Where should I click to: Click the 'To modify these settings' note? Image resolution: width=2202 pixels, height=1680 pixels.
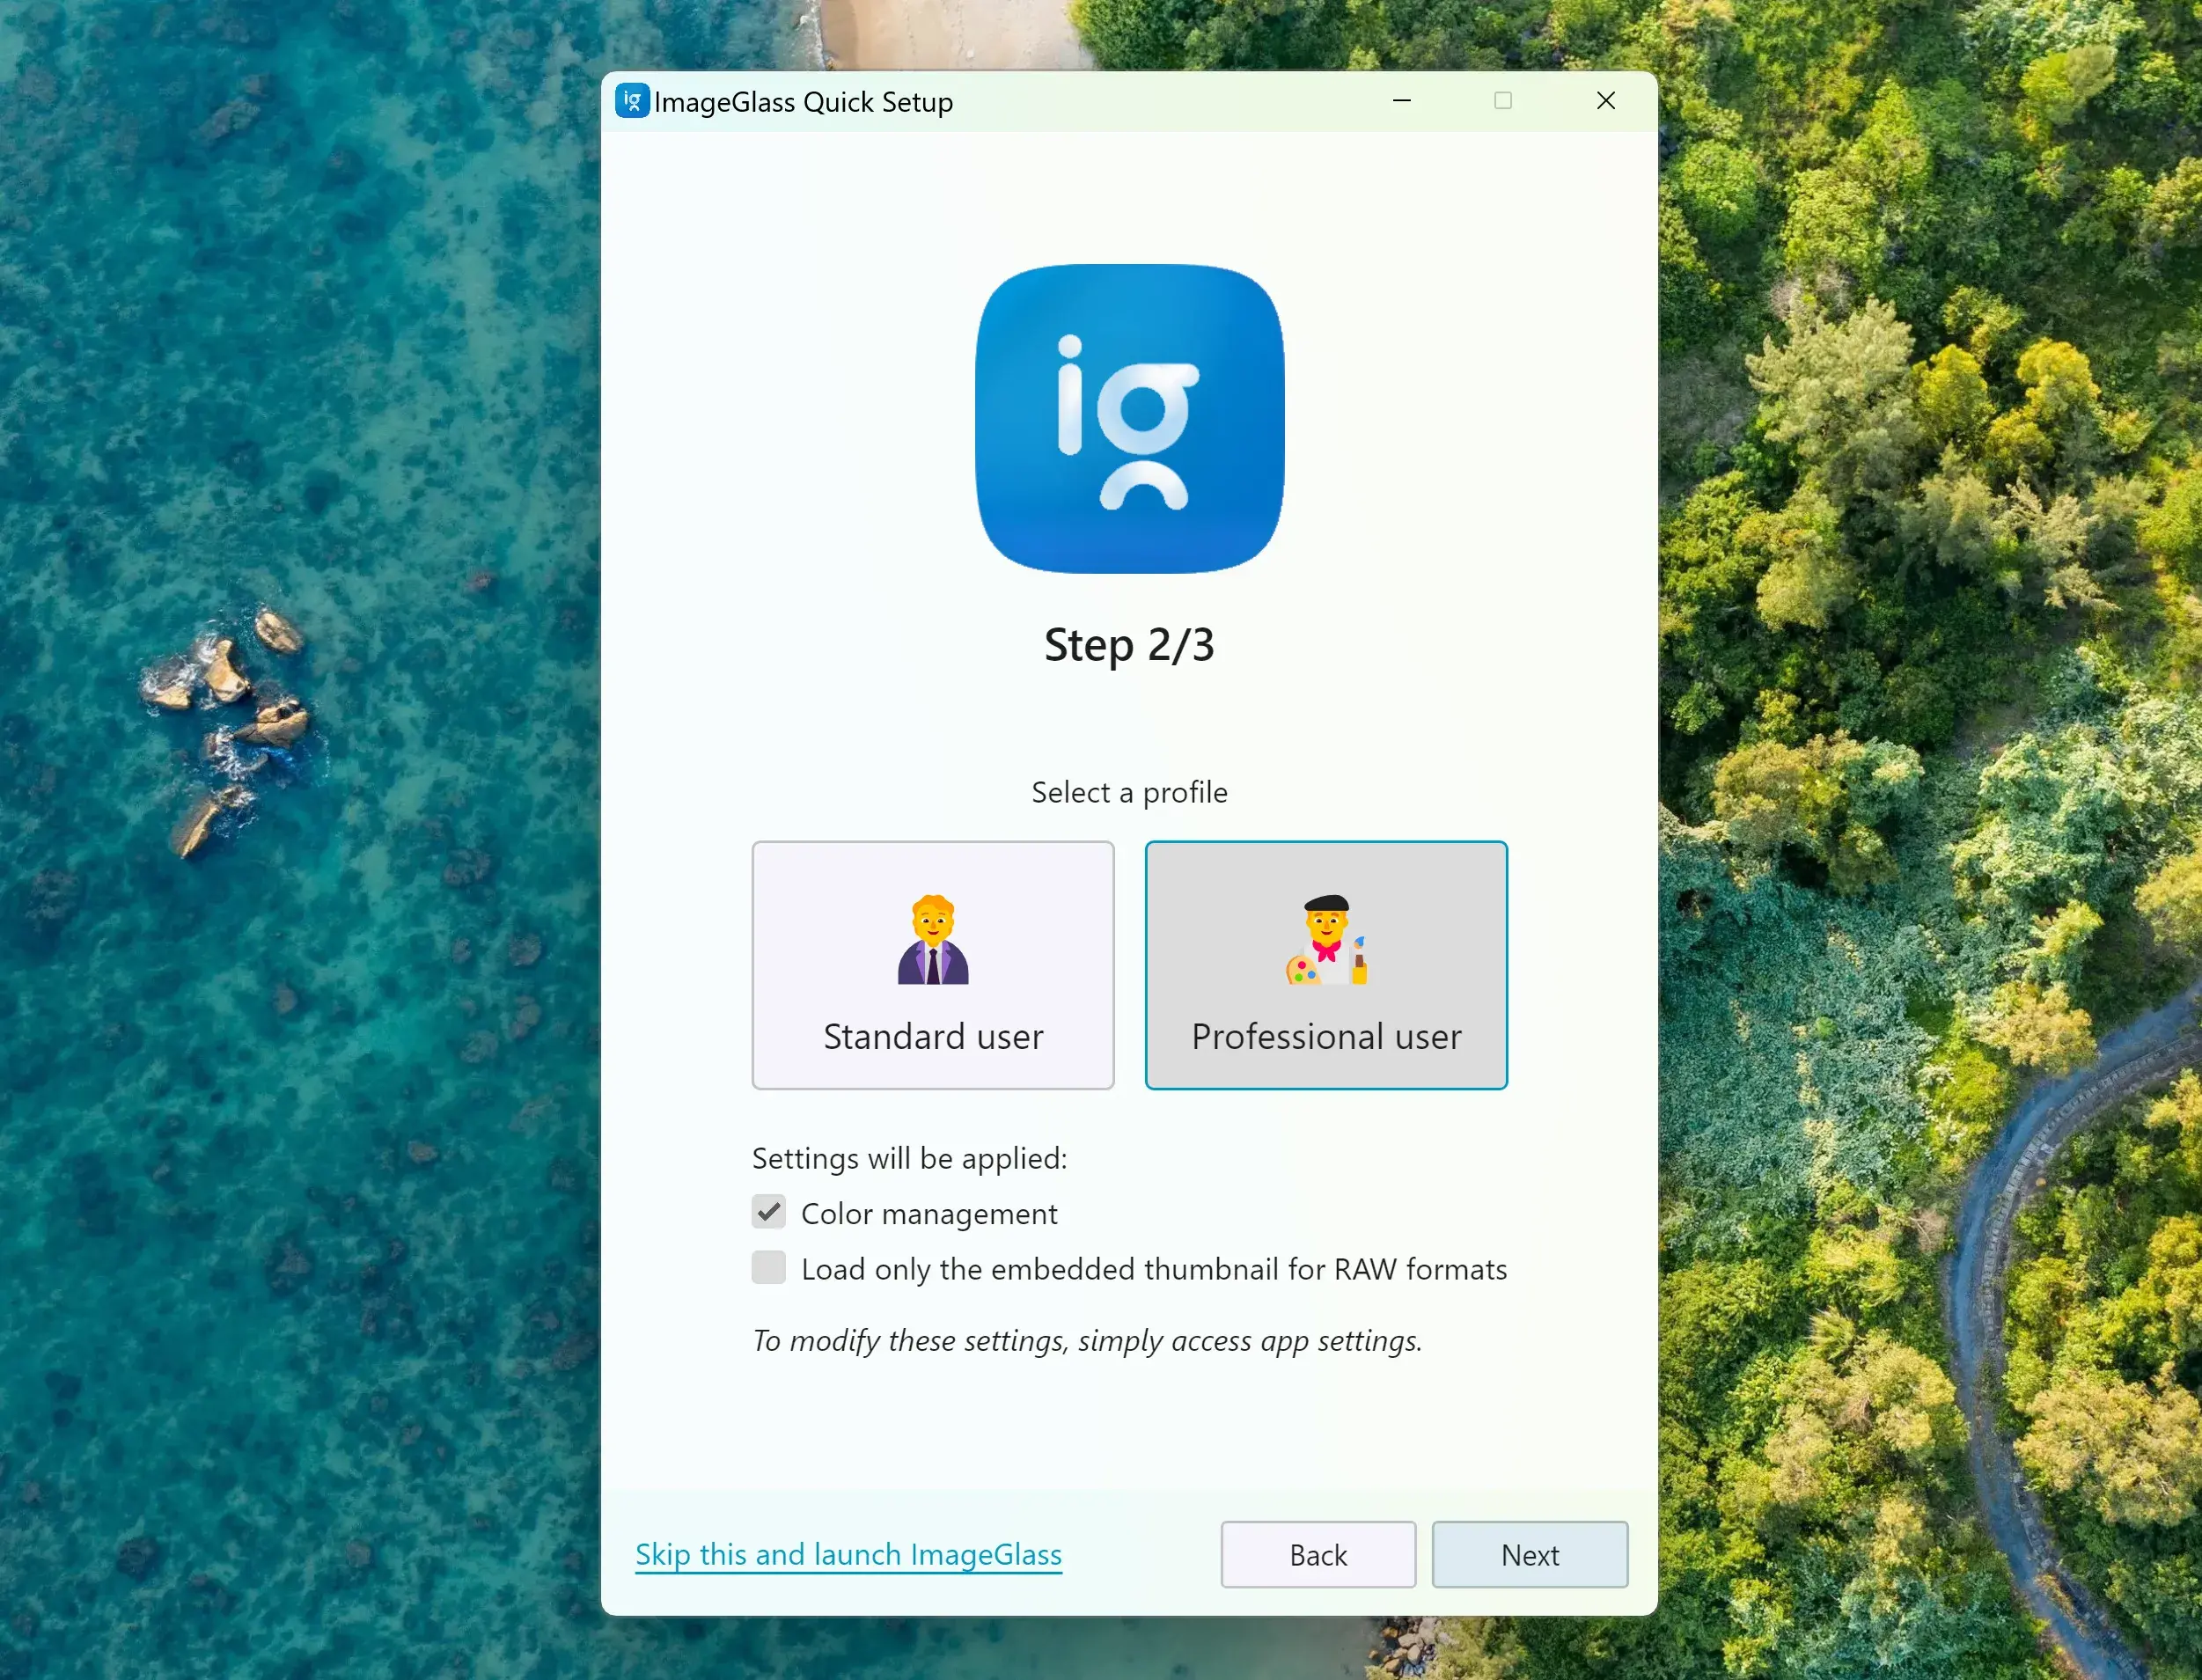[x=1087, y=1341]
